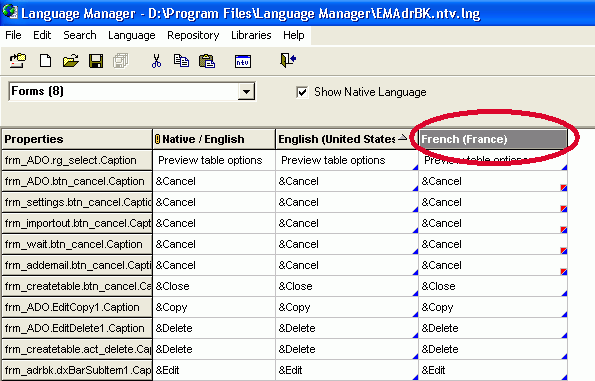This screenshot has width=595, height=381.
Task: Open the Edit menu
Action: click(42, 35)
